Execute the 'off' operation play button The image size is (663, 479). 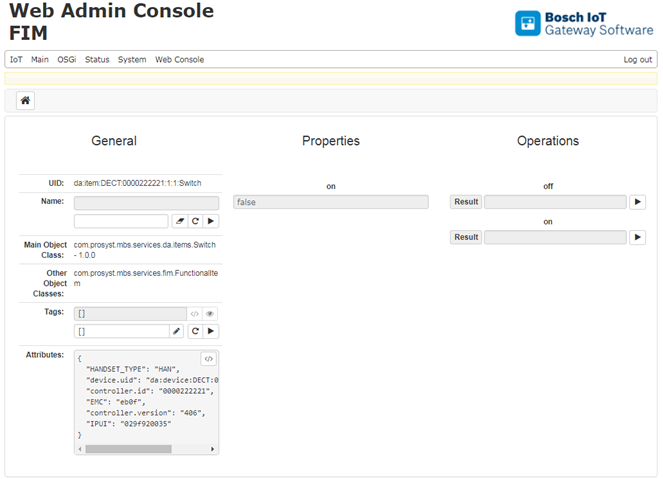(637, 202)
